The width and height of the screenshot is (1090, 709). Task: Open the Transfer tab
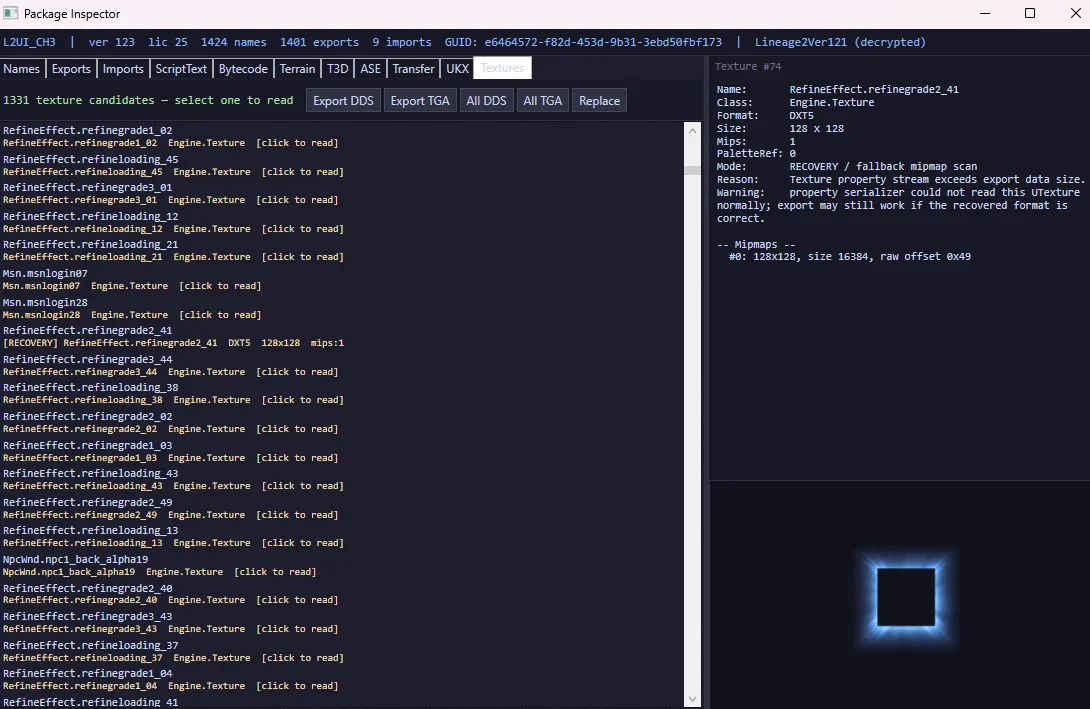pos(414,69)
